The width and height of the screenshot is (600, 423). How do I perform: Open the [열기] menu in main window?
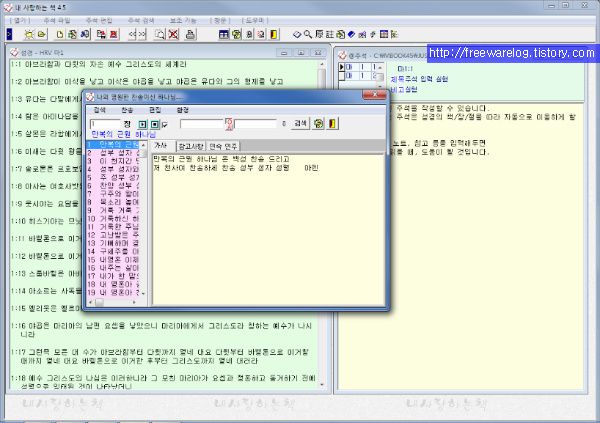point(20,20)
